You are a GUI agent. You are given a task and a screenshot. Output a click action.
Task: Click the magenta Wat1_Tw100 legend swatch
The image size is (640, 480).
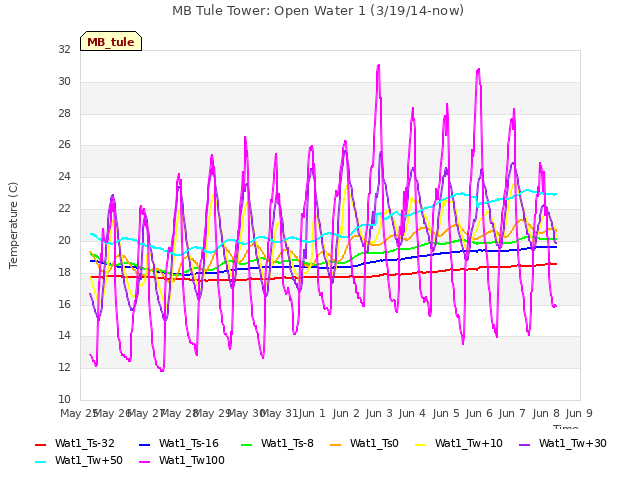click(x=144, y=462)
